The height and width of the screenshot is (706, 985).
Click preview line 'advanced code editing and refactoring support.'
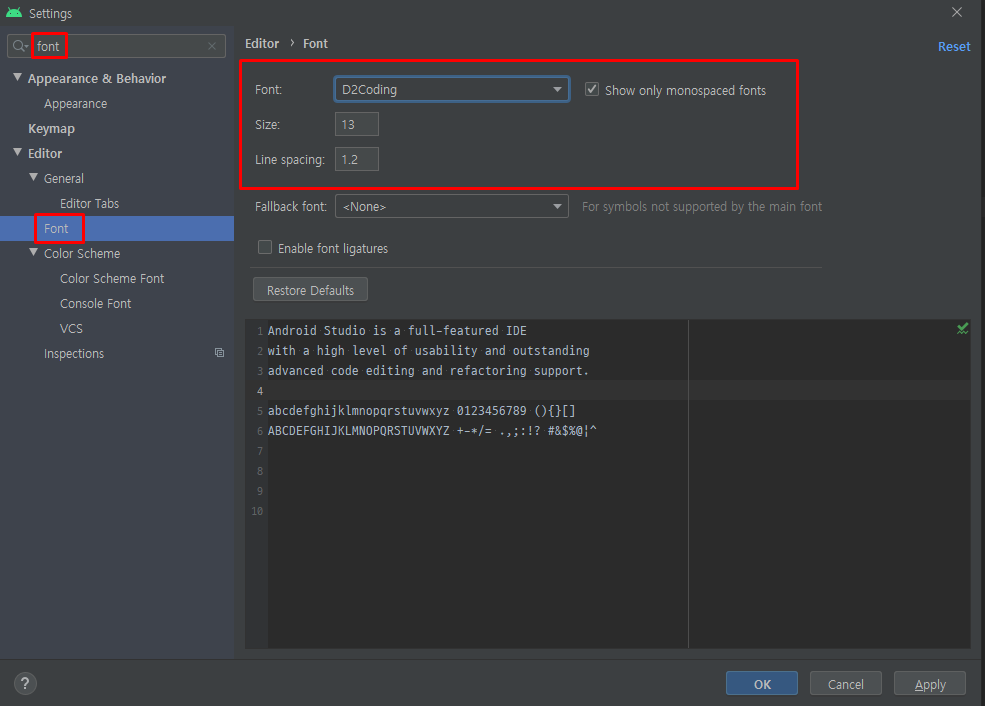tap(428, 371)
